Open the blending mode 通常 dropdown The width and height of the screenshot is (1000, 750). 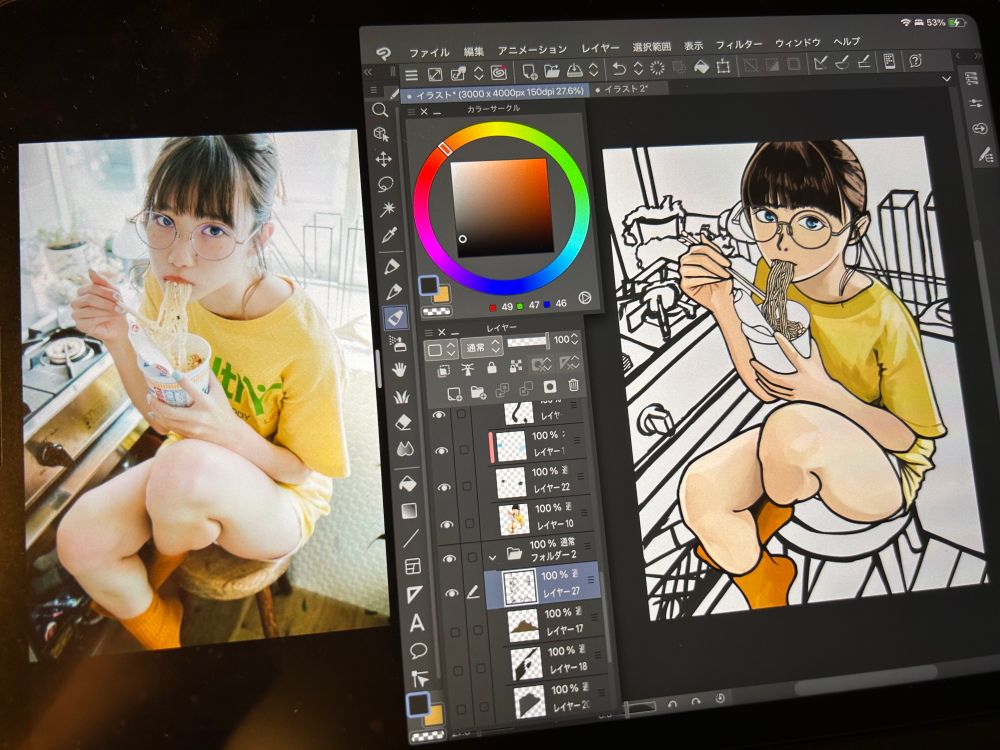pos(482,348)
